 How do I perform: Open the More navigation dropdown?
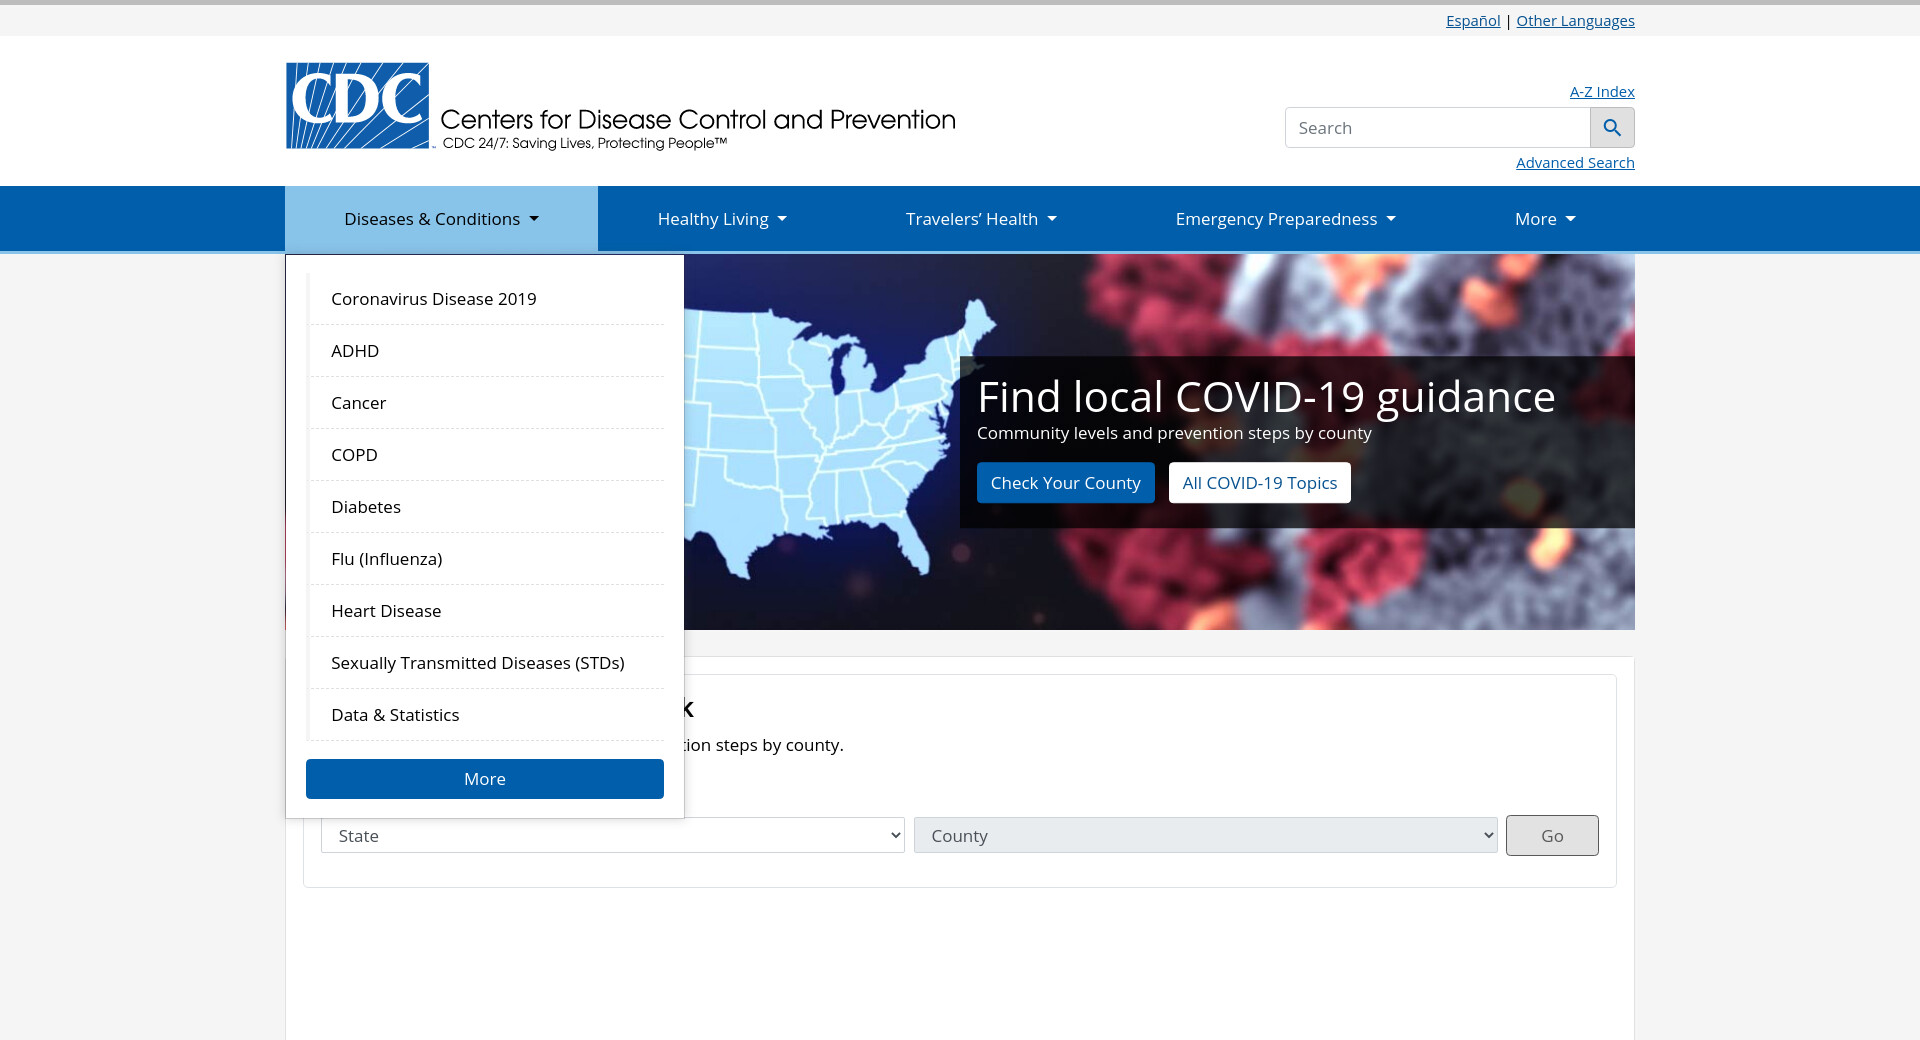pos(1544,219)
